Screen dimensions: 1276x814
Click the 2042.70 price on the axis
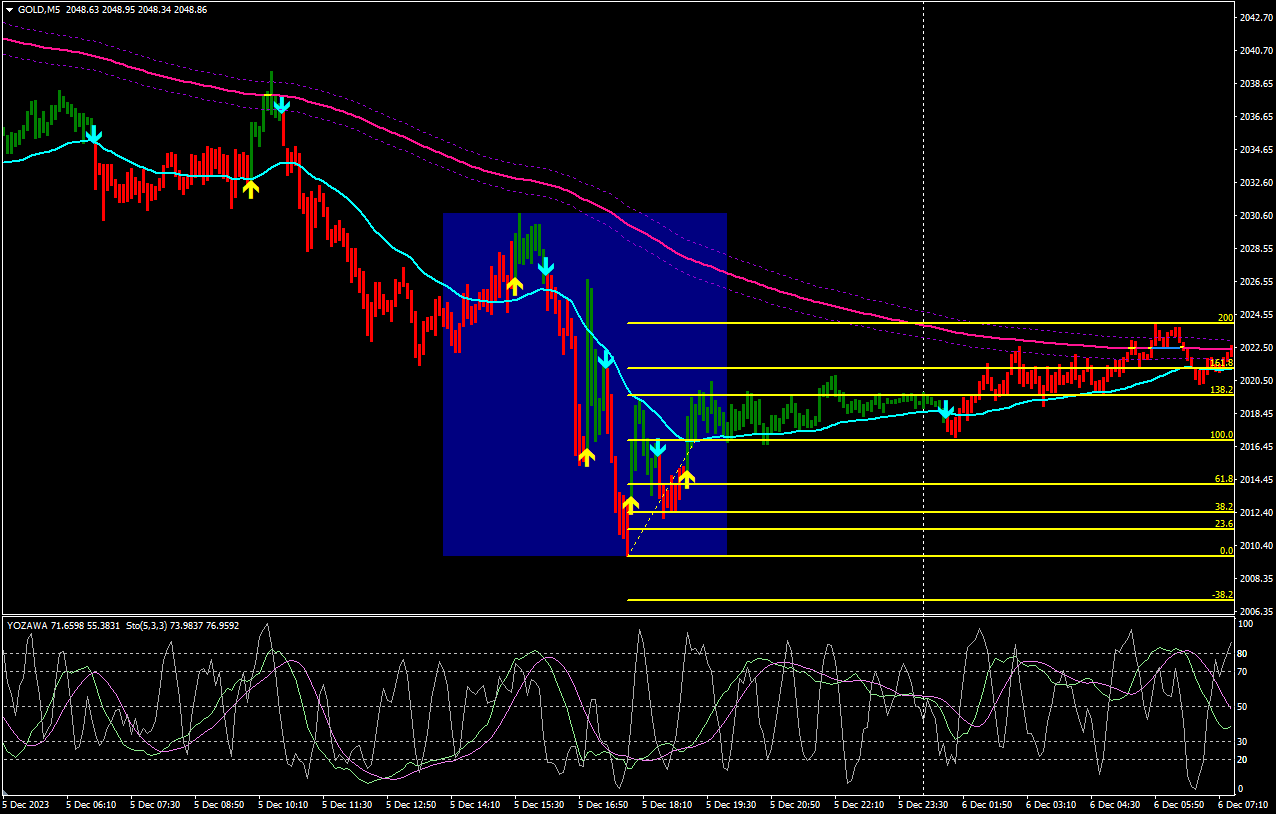[1255, 18]
